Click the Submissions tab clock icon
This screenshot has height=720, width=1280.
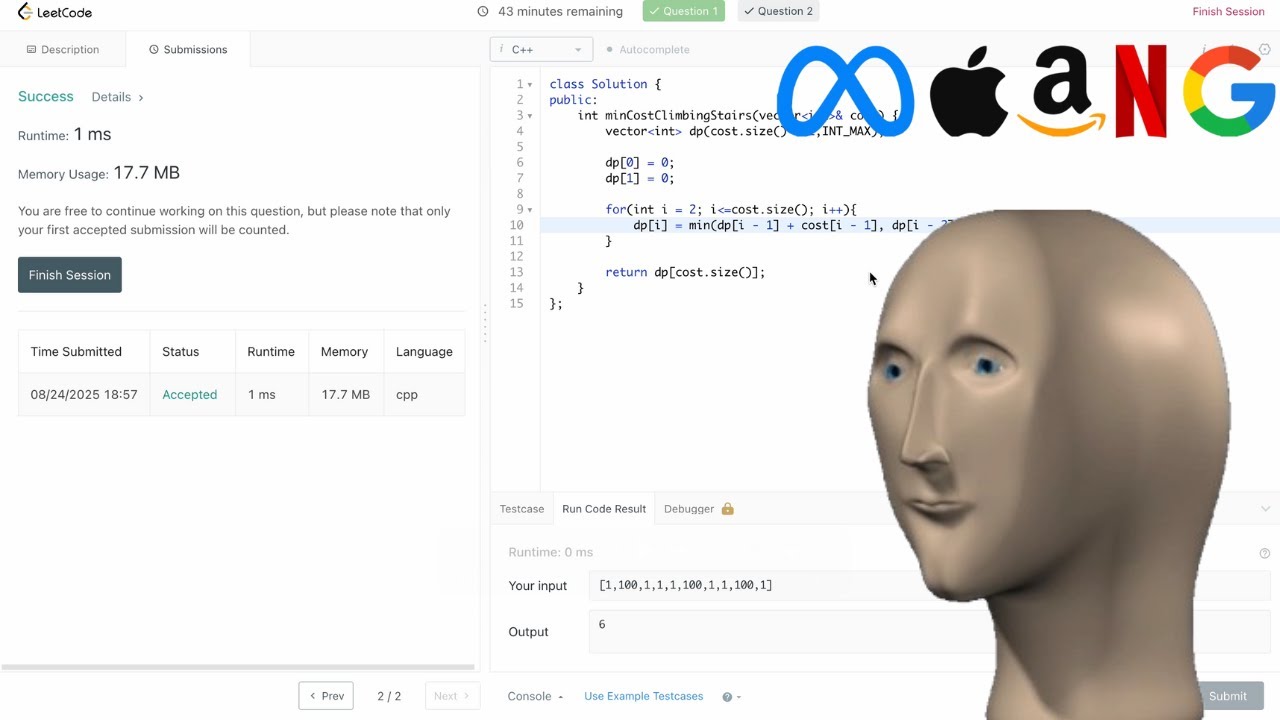click(154, 49)
